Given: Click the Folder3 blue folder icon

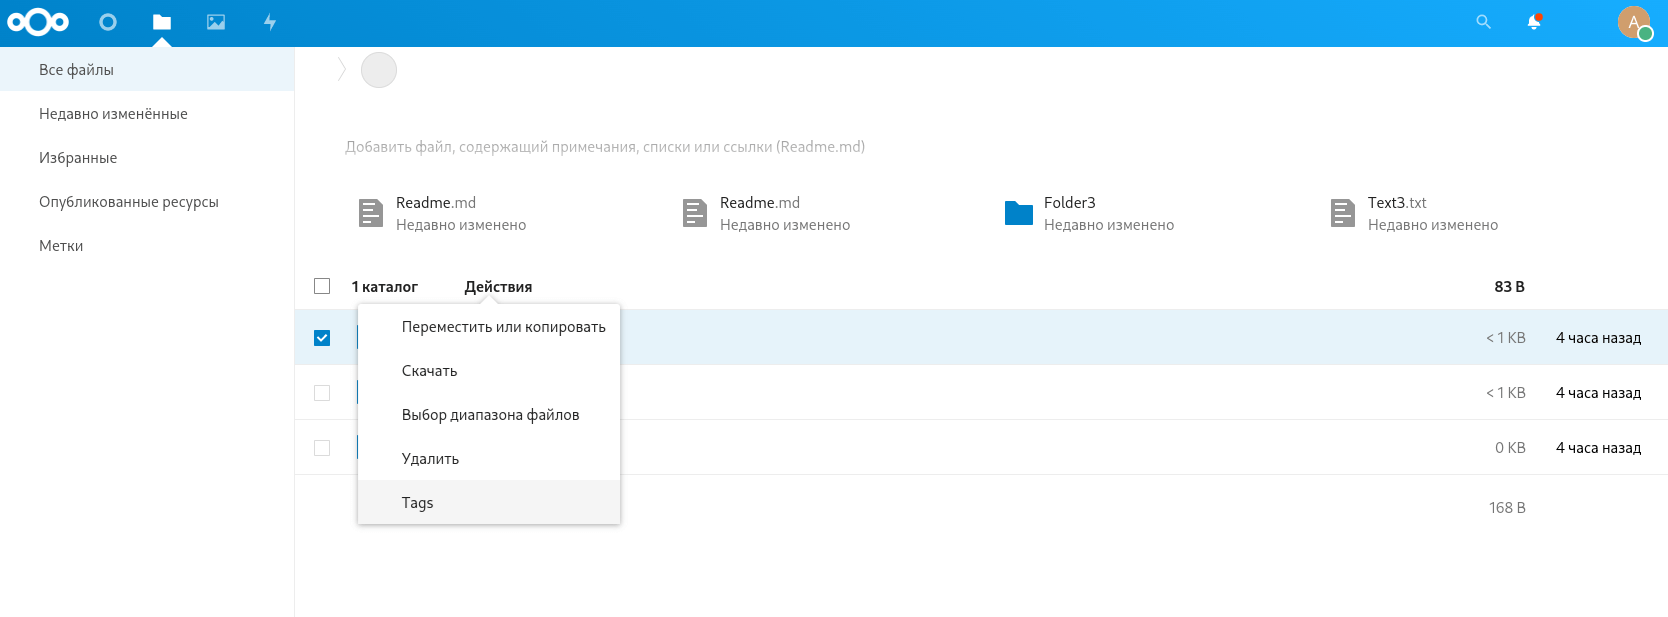Looking at the screenshot, I should point(1018,213).
